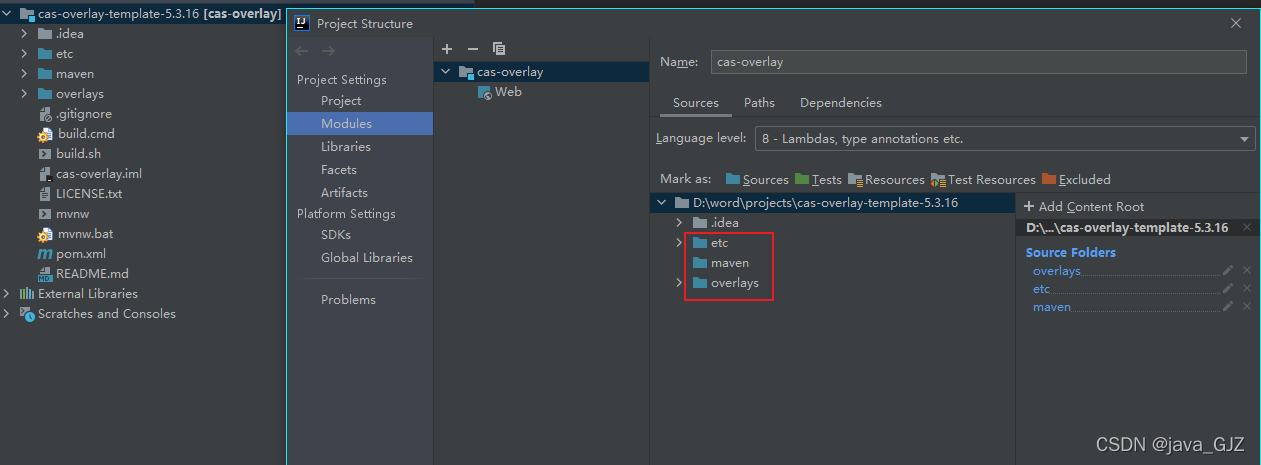Mark folder as Resources
The height and width of the screenshot is (465, 1261).
pyautogui.click(x=886, y=180)
